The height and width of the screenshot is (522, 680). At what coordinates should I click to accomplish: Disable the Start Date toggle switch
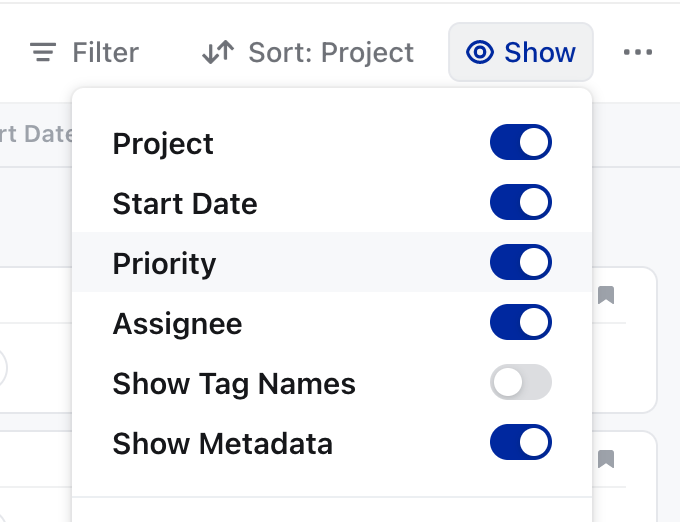(x=521, y=202)
